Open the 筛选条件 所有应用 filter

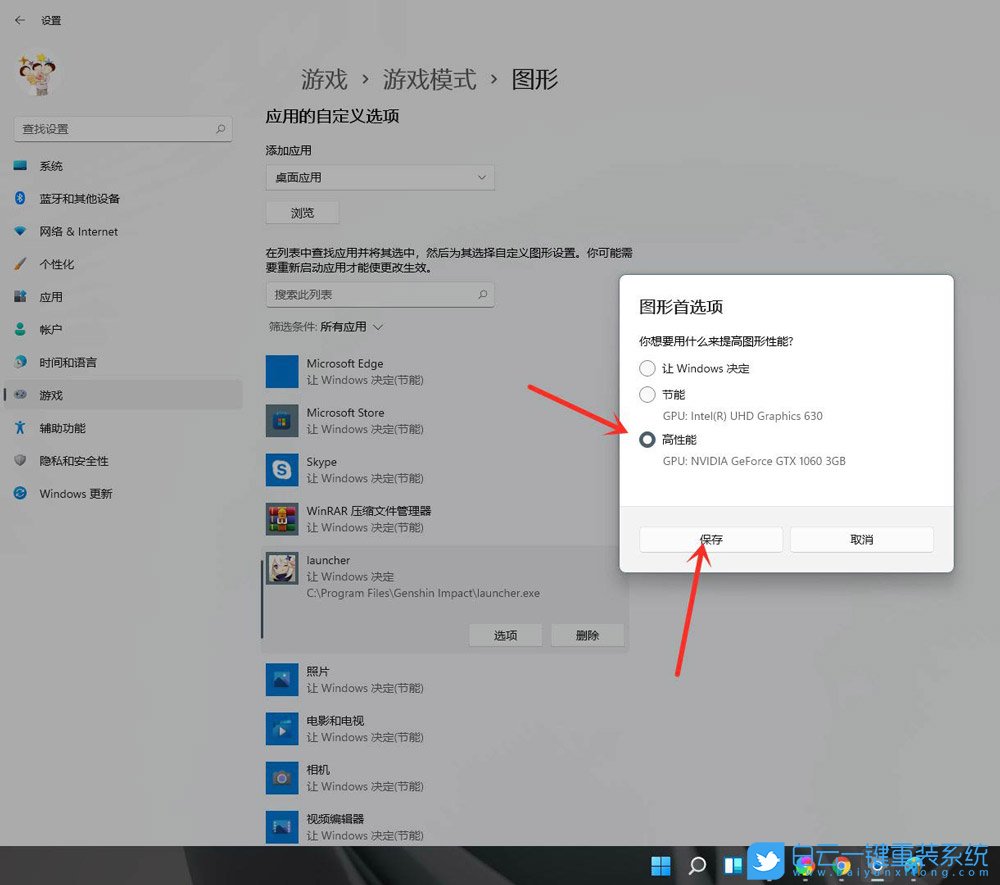pos(319,326)
